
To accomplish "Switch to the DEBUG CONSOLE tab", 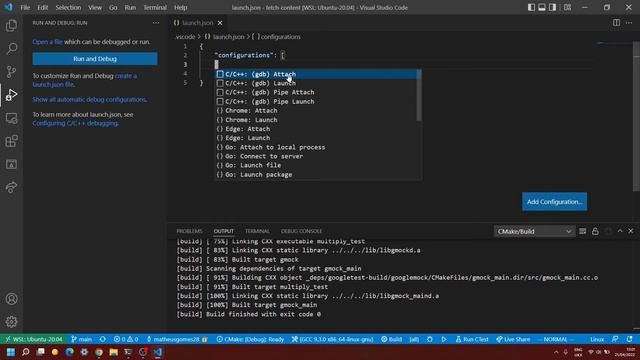I will [301, 231].
